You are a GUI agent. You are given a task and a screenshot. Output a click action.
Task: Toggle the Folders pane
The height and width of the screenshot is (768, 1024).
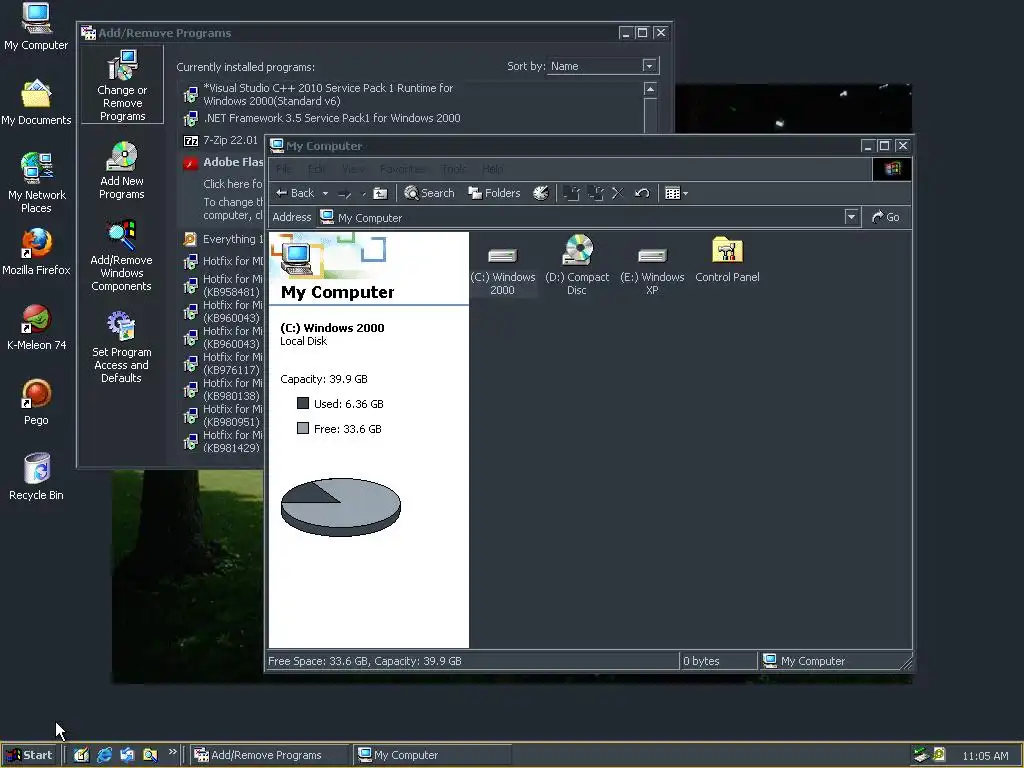coord(494,193)
